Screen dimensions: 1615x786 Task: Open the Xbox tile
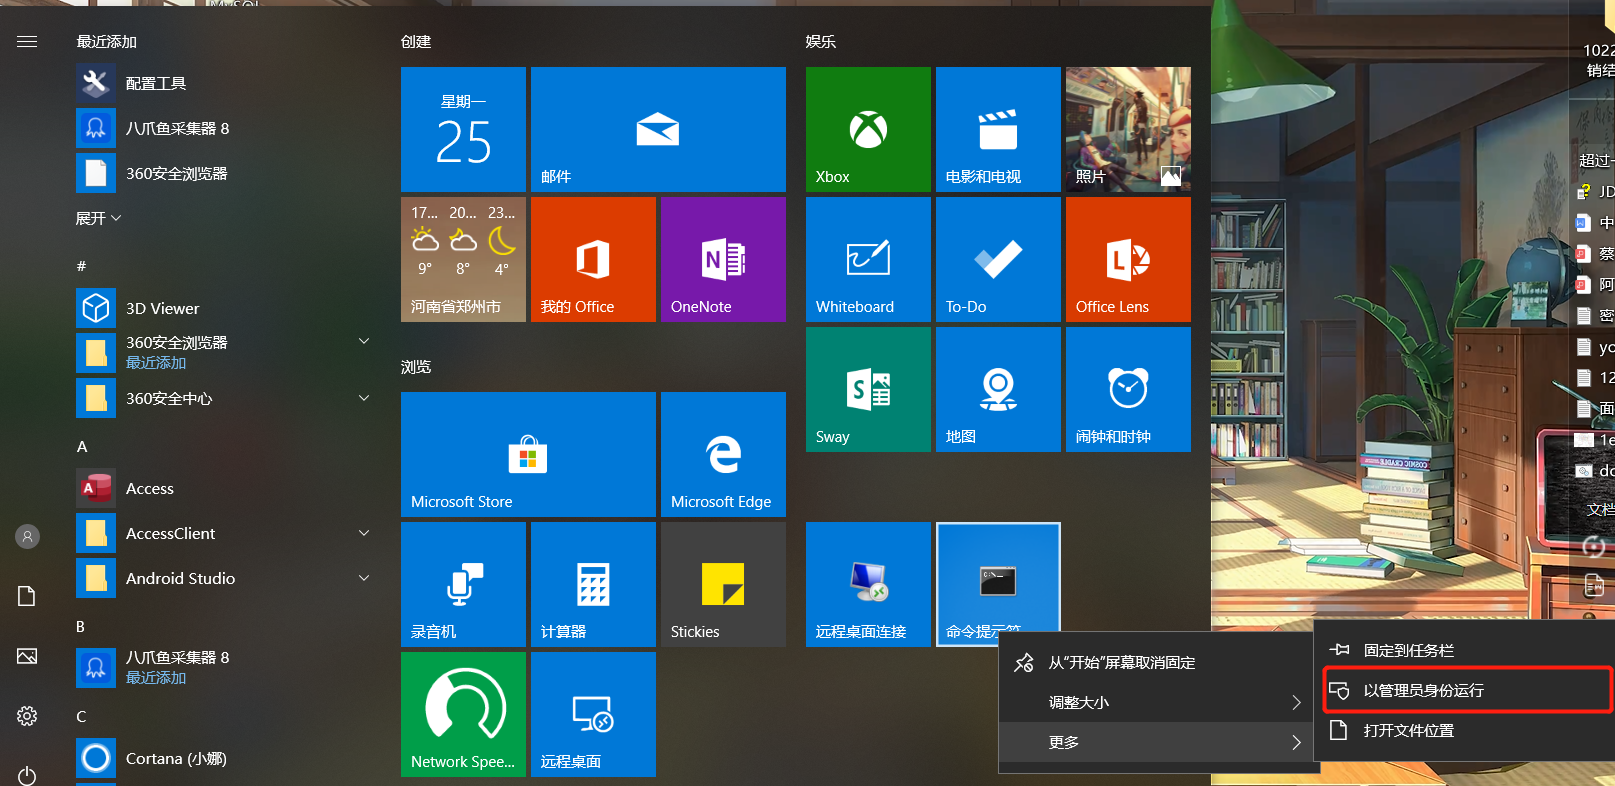click(868, 129)
